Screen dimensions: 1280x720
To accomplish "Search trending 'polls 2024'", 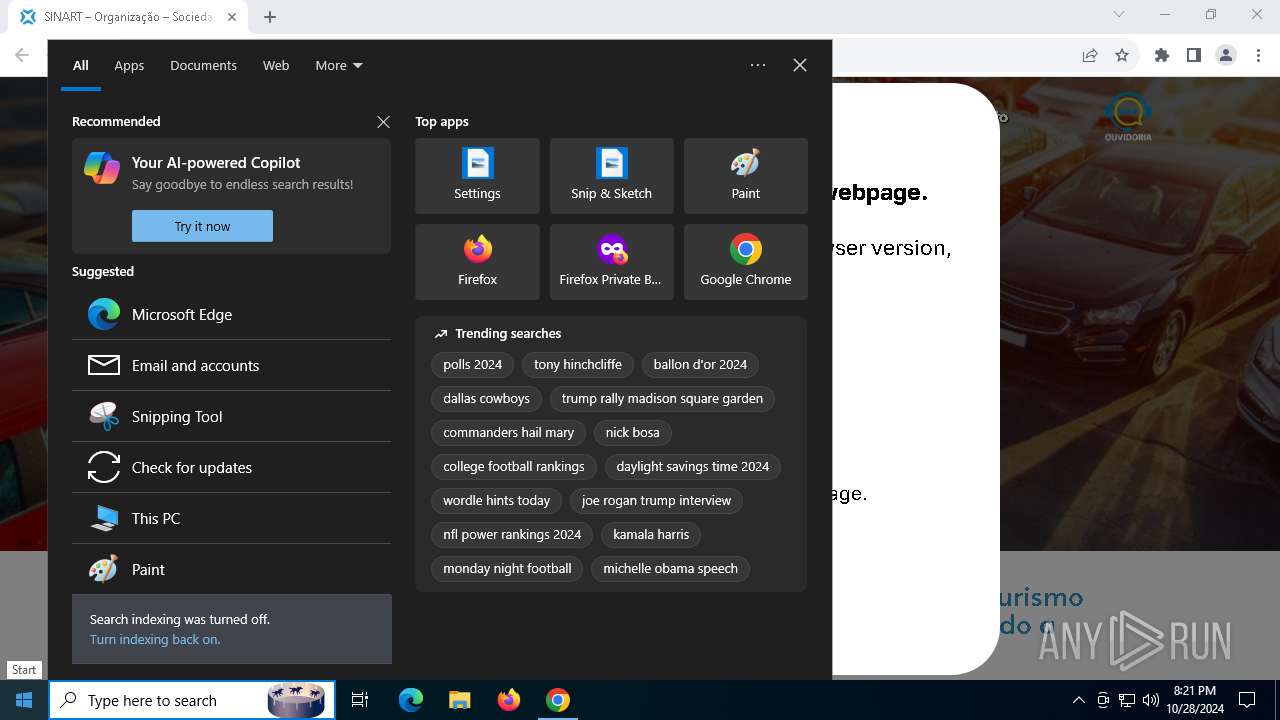I will (x=472, y=365).
